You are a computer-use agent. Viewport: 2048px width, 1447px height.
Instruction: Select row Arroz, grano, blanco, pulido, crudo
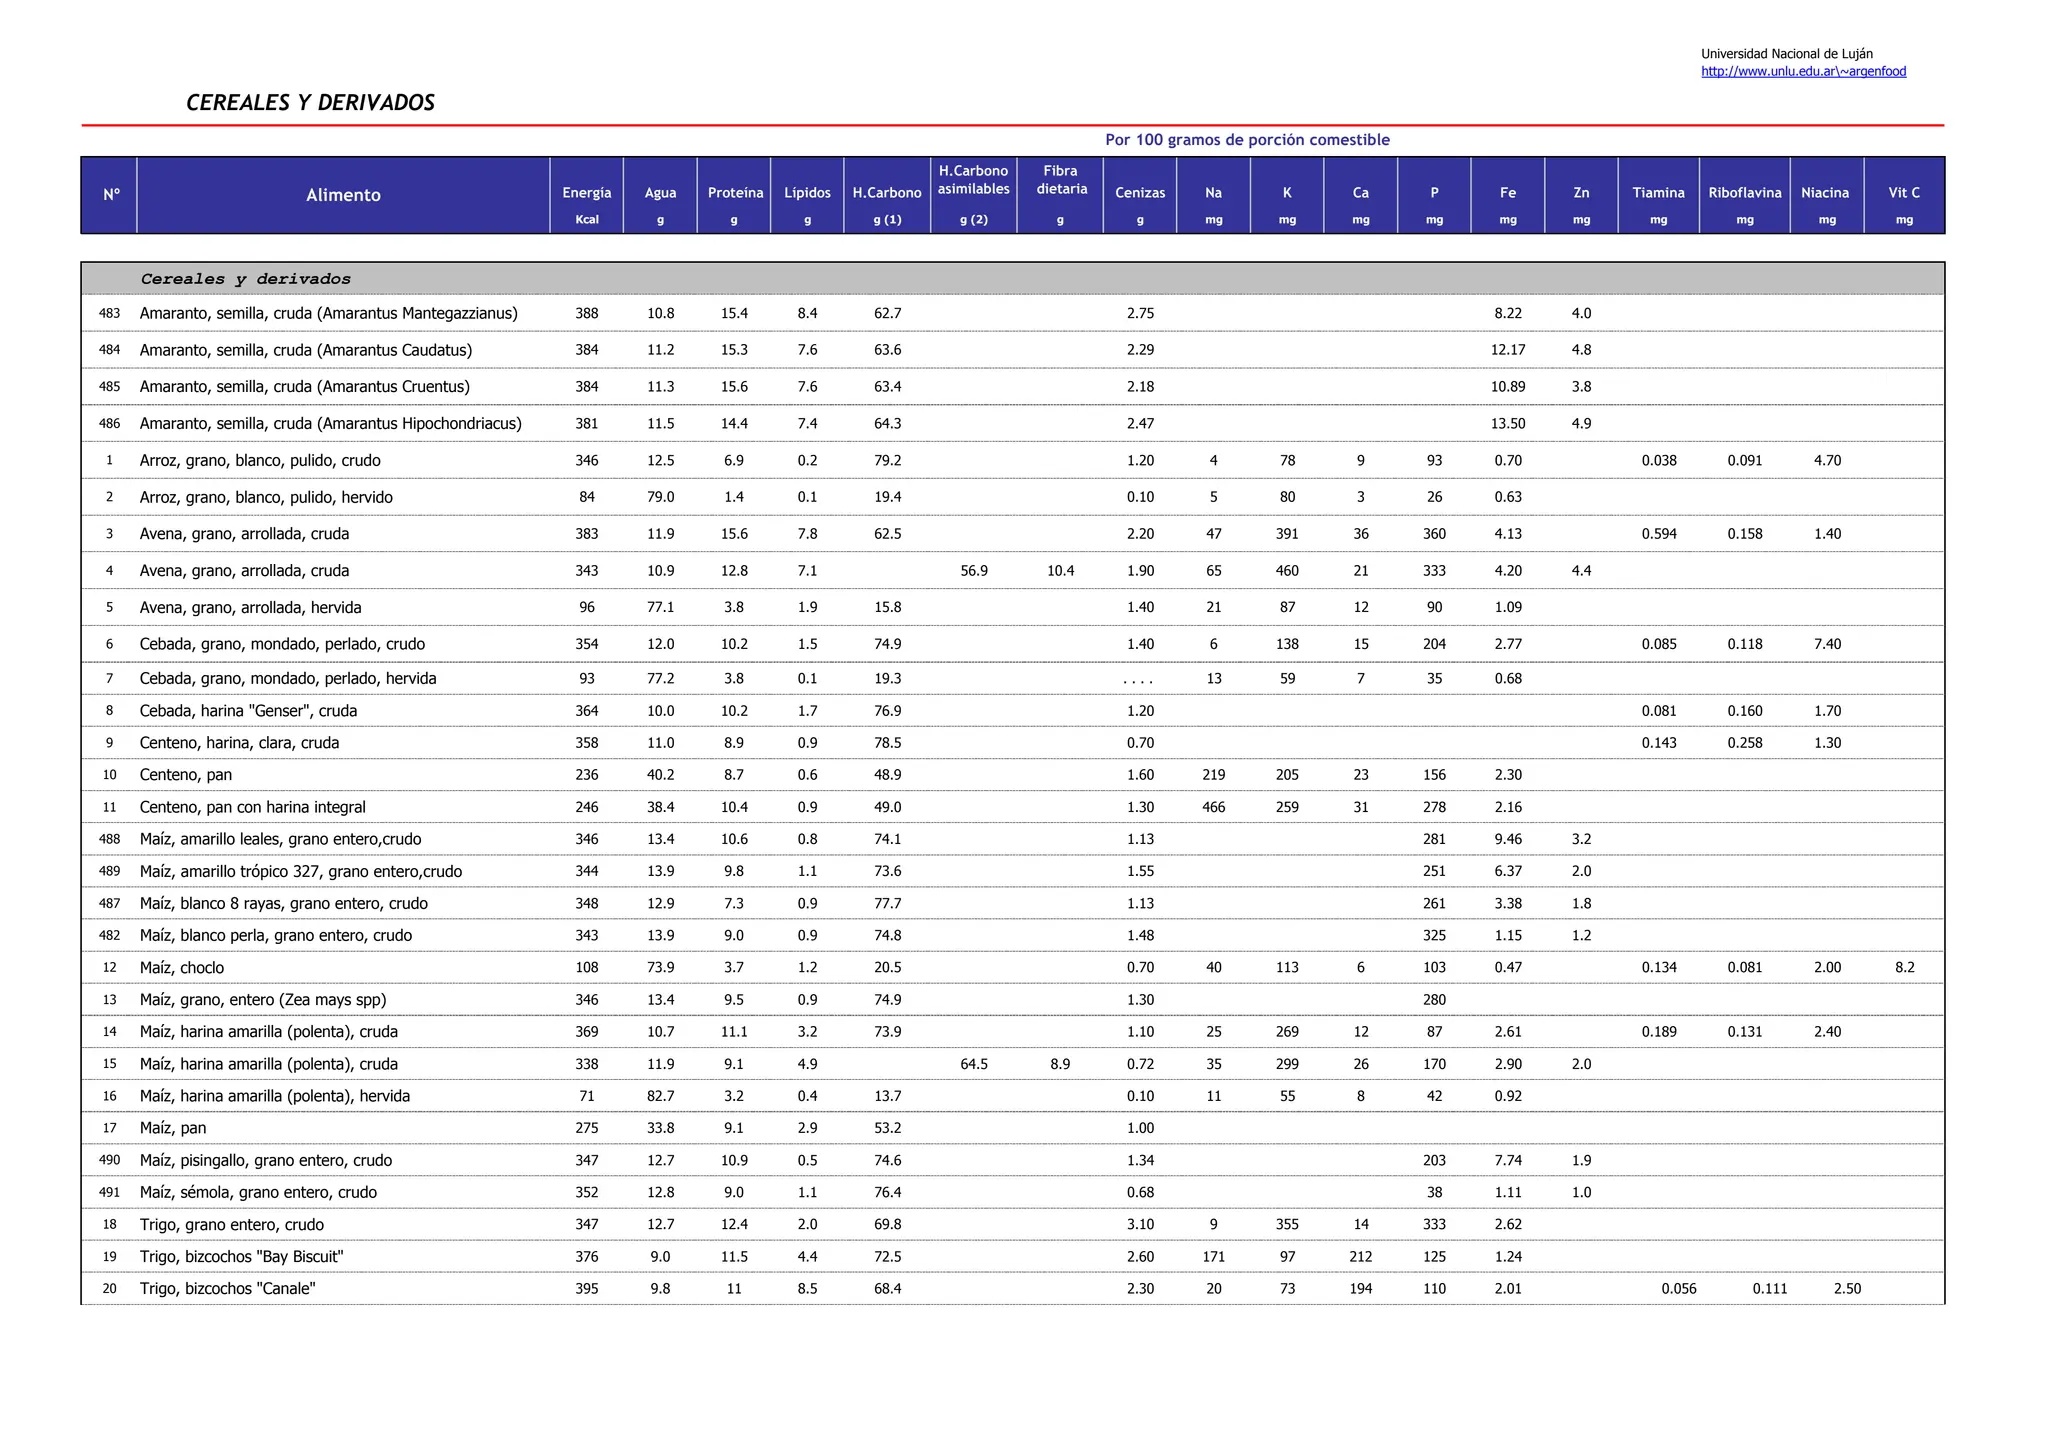pyautogui.click(x=260, y=460)
